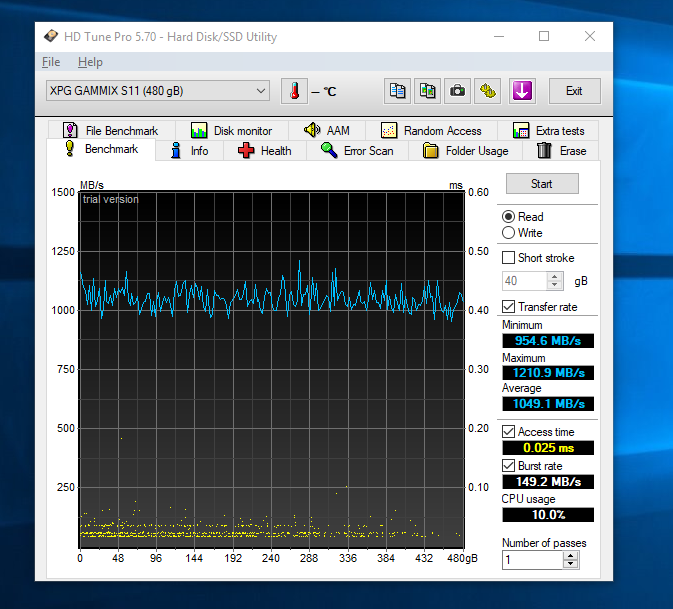Open the Help menu

pos(90,62)
